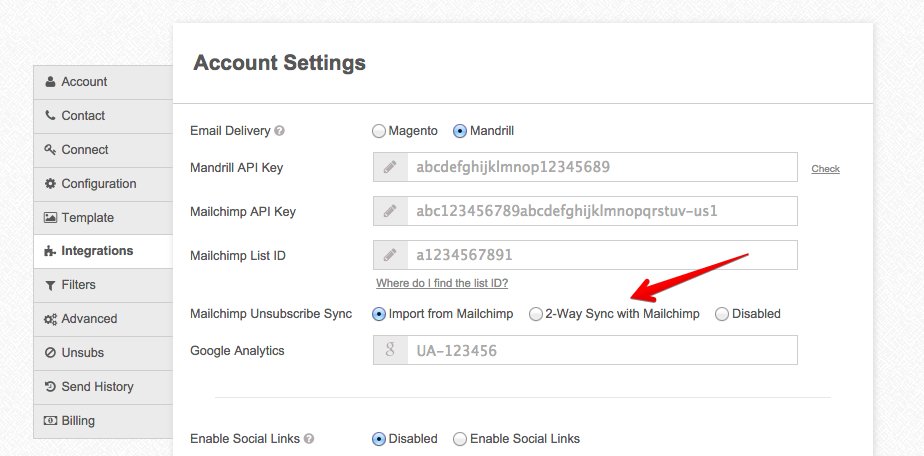Click the pencil icon beside Mailchimp API Key
The width and height of the screenshot is (924, 456).
point(388,211)
